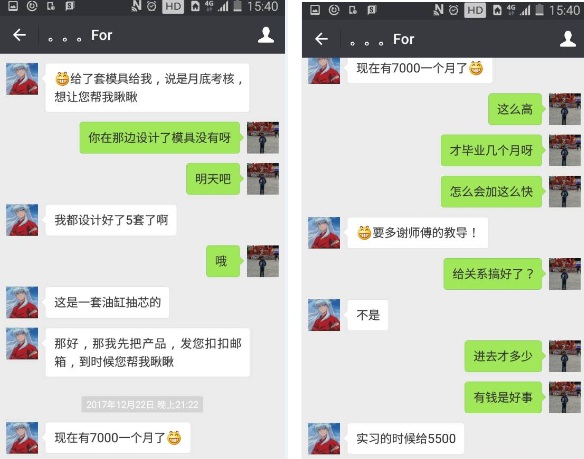The height and width of the screenshot is (459, 584).
Task: Select the green message '明天吧'
Action: tap(213, 179)
